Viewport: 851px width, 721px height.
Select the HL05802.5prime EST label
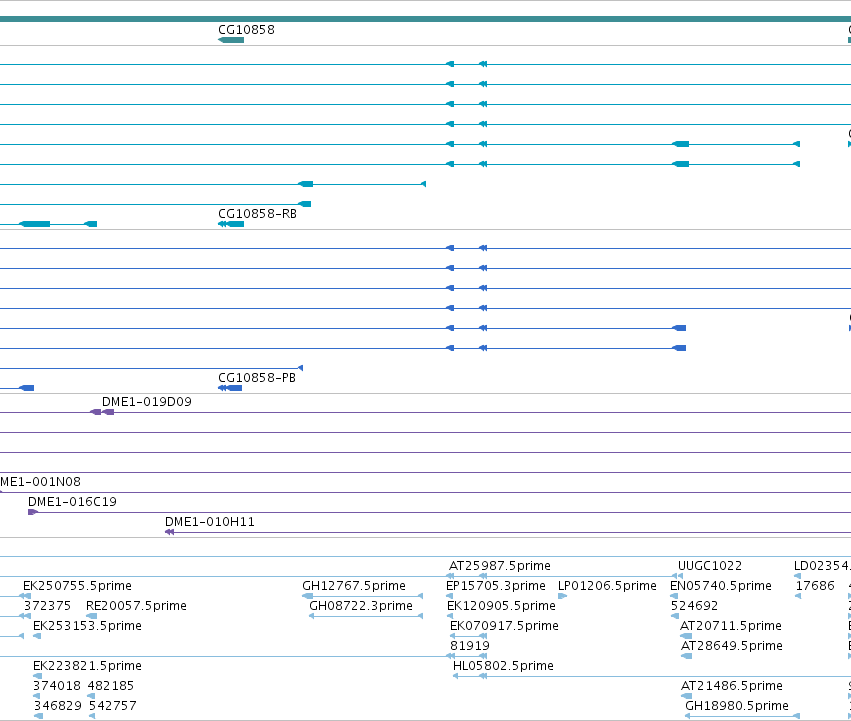(503, 666)
